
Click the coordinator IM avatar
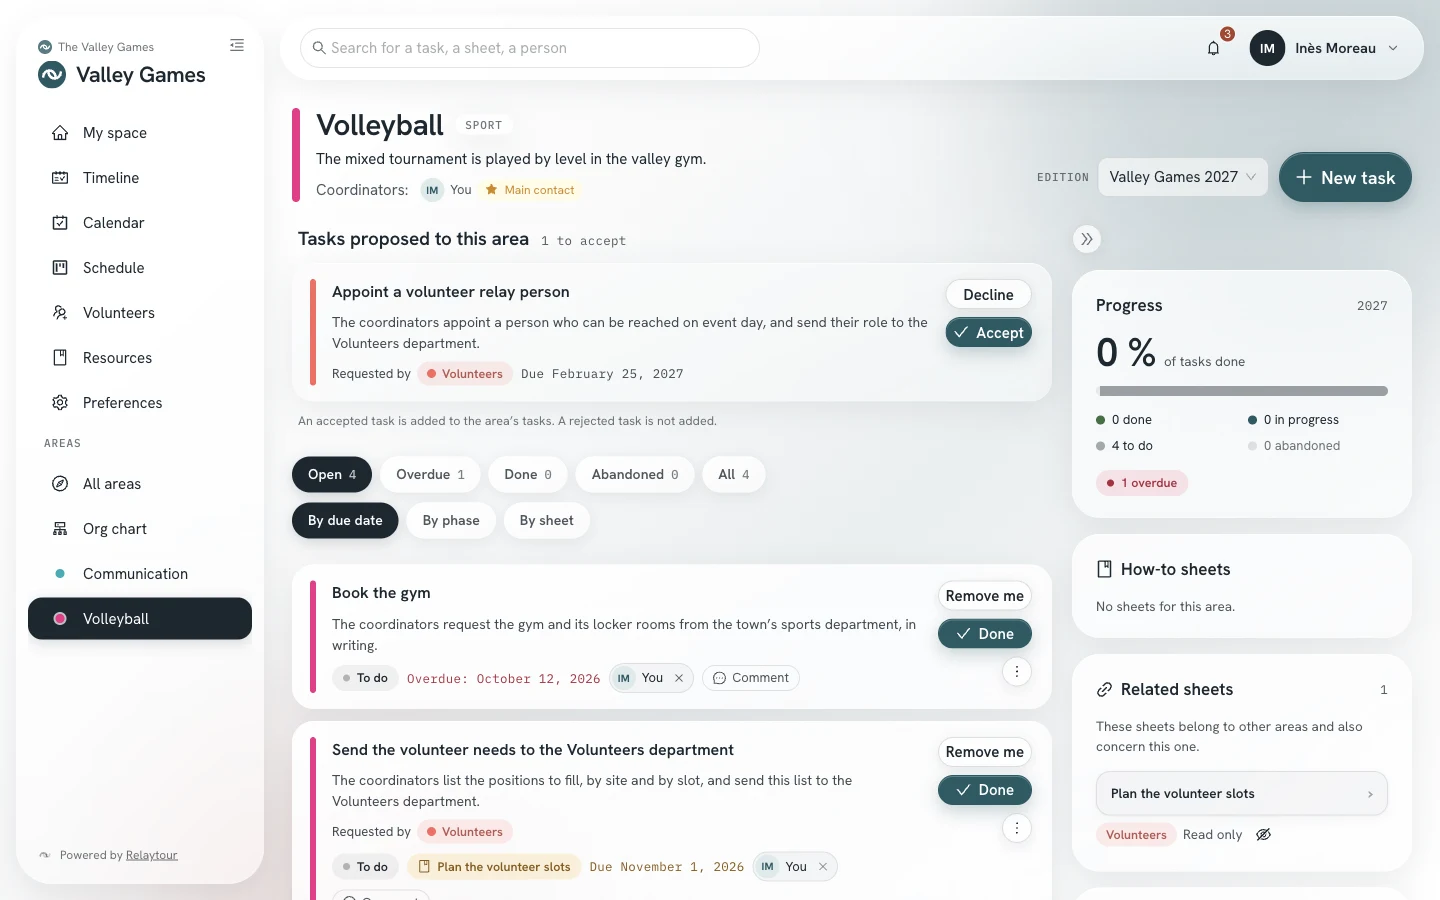(x=432, y=190)
